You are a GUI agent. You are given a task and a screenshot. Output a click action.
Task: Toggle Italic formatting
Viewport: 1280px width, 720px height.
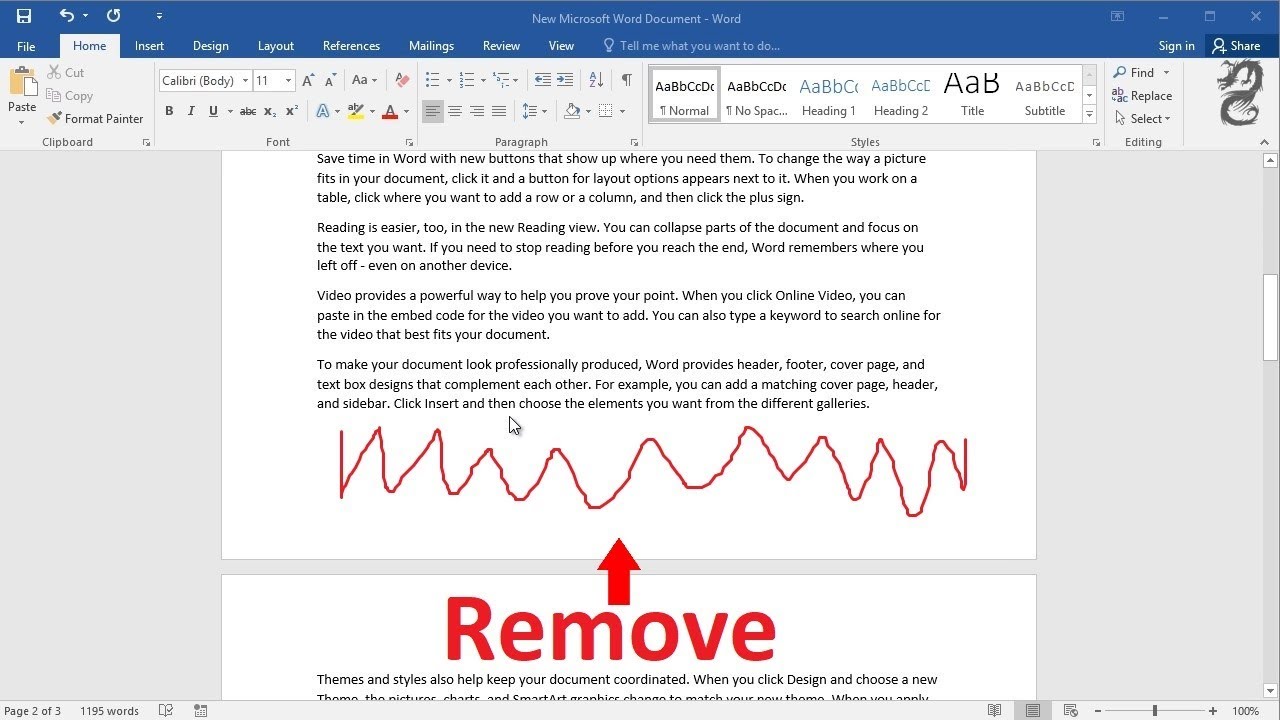(x=191, y=111)
